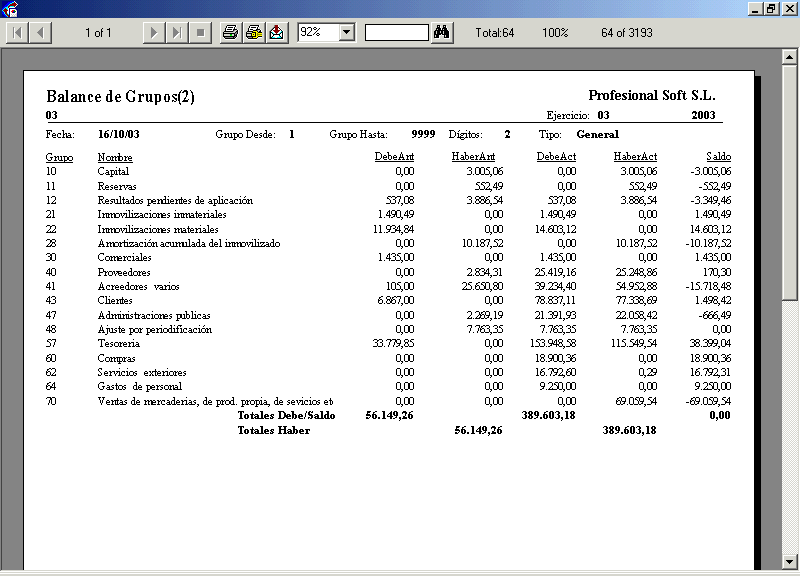Go to first page of report
800x576 pixels.
click(x=18, y=33)
